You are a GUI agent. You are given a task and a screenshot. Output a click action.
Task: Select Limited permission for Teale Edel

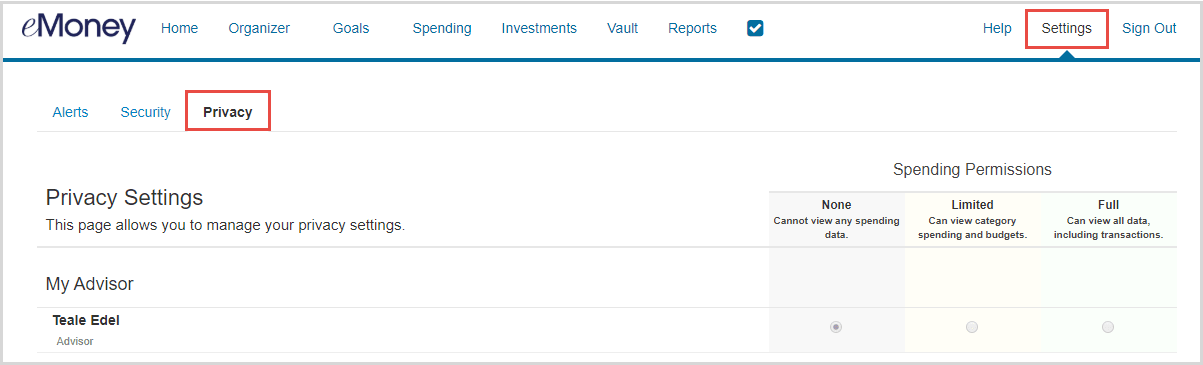972,327
